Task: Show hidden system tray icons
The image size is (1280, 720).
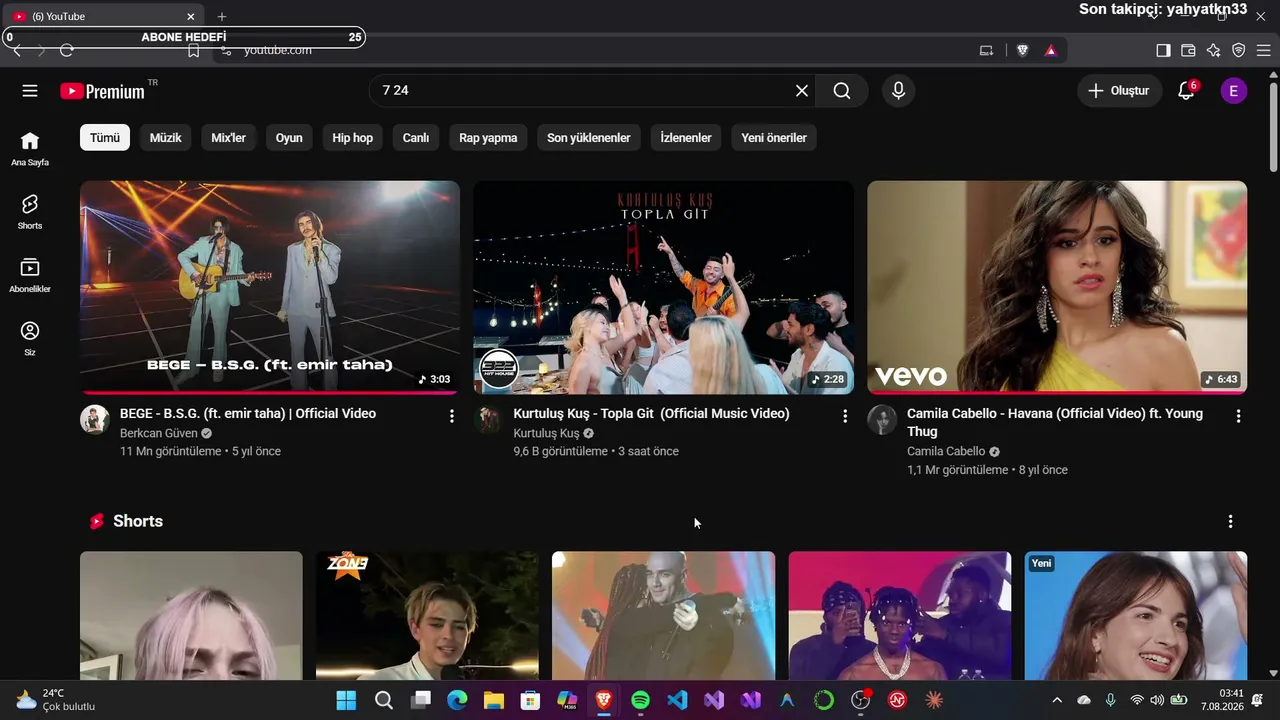Action: coord(1057,700)
